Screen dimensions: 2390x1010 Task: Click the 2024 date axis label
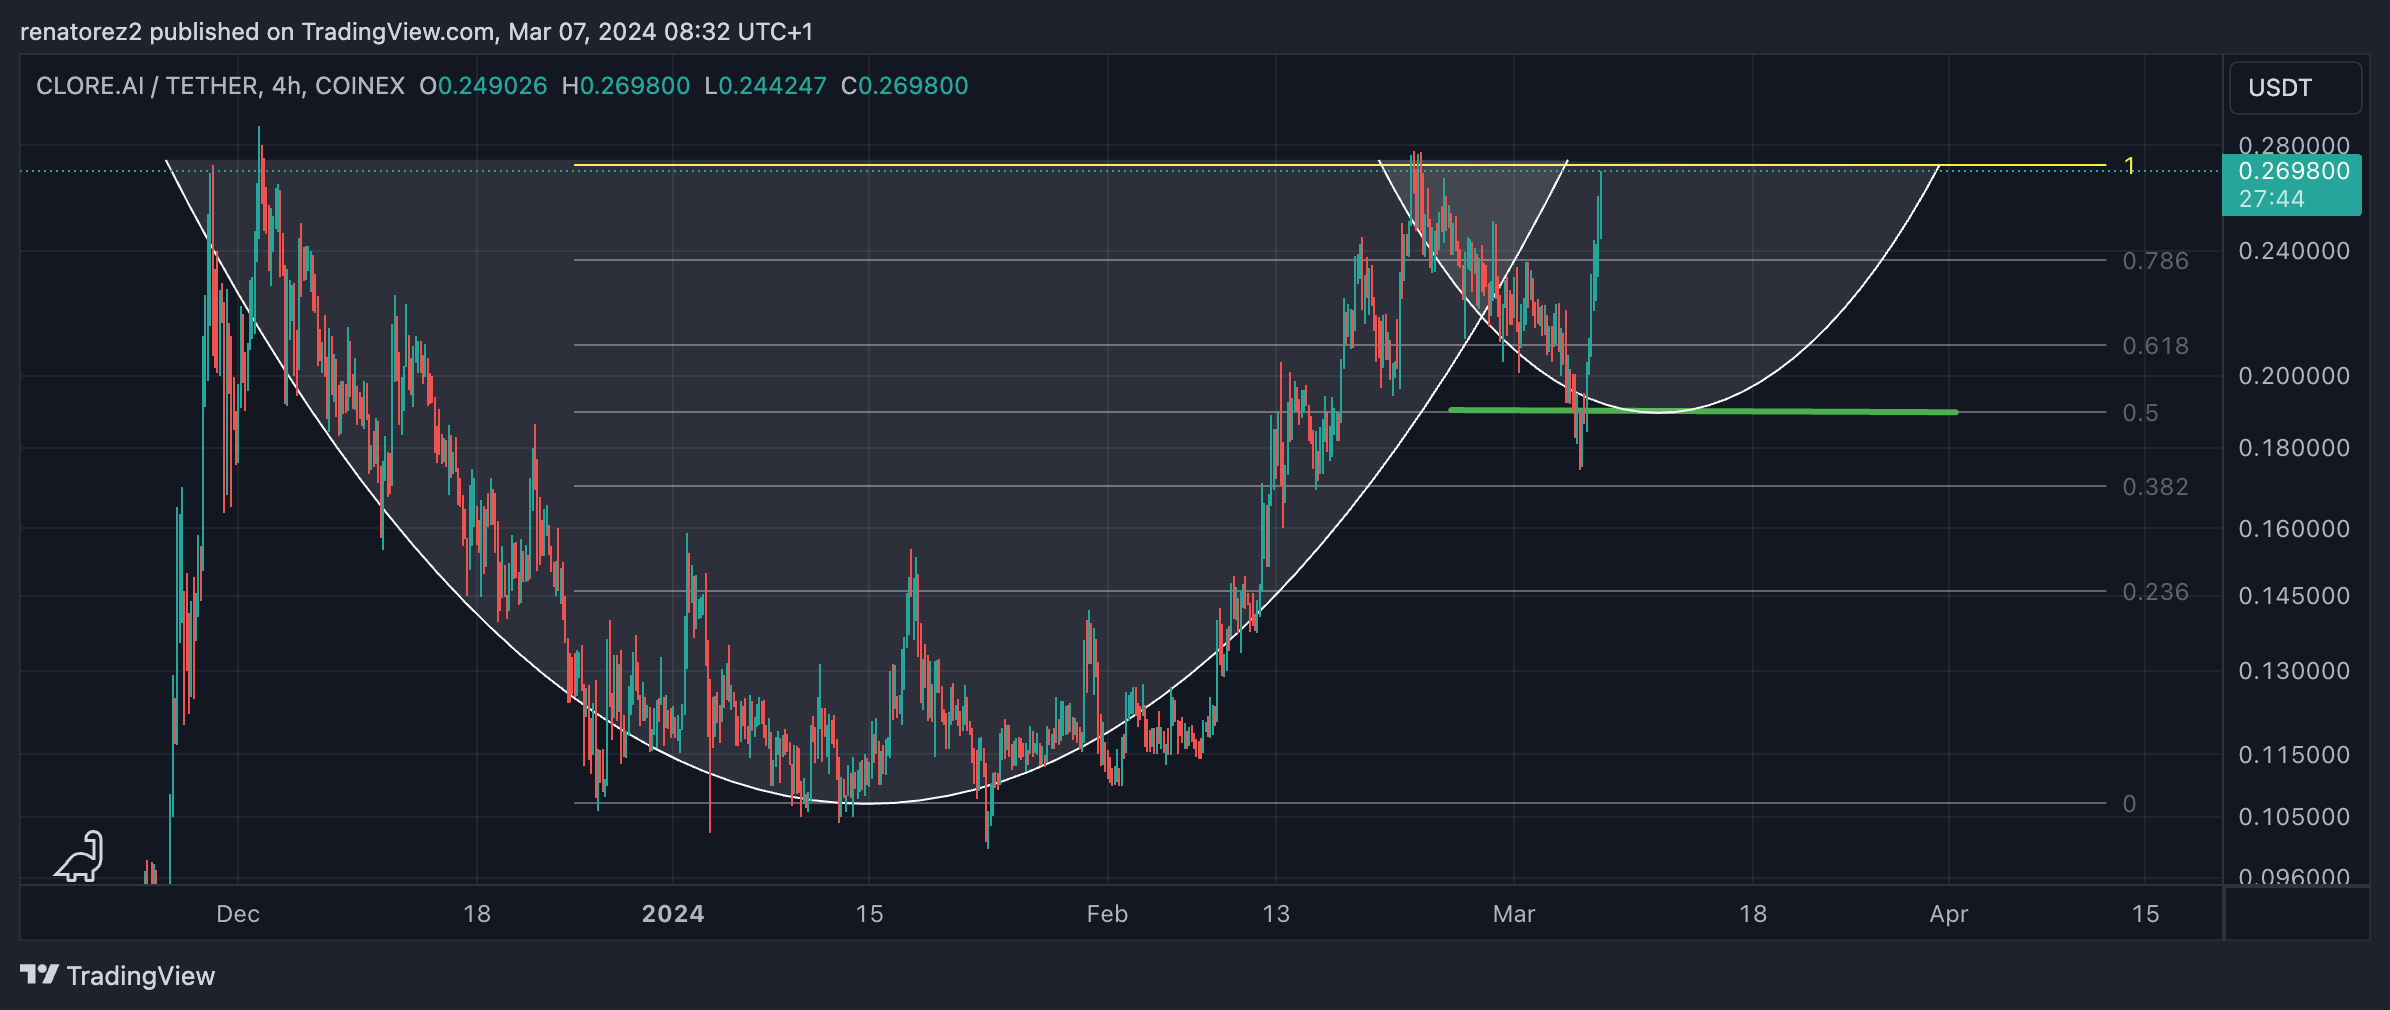(673, 914)
